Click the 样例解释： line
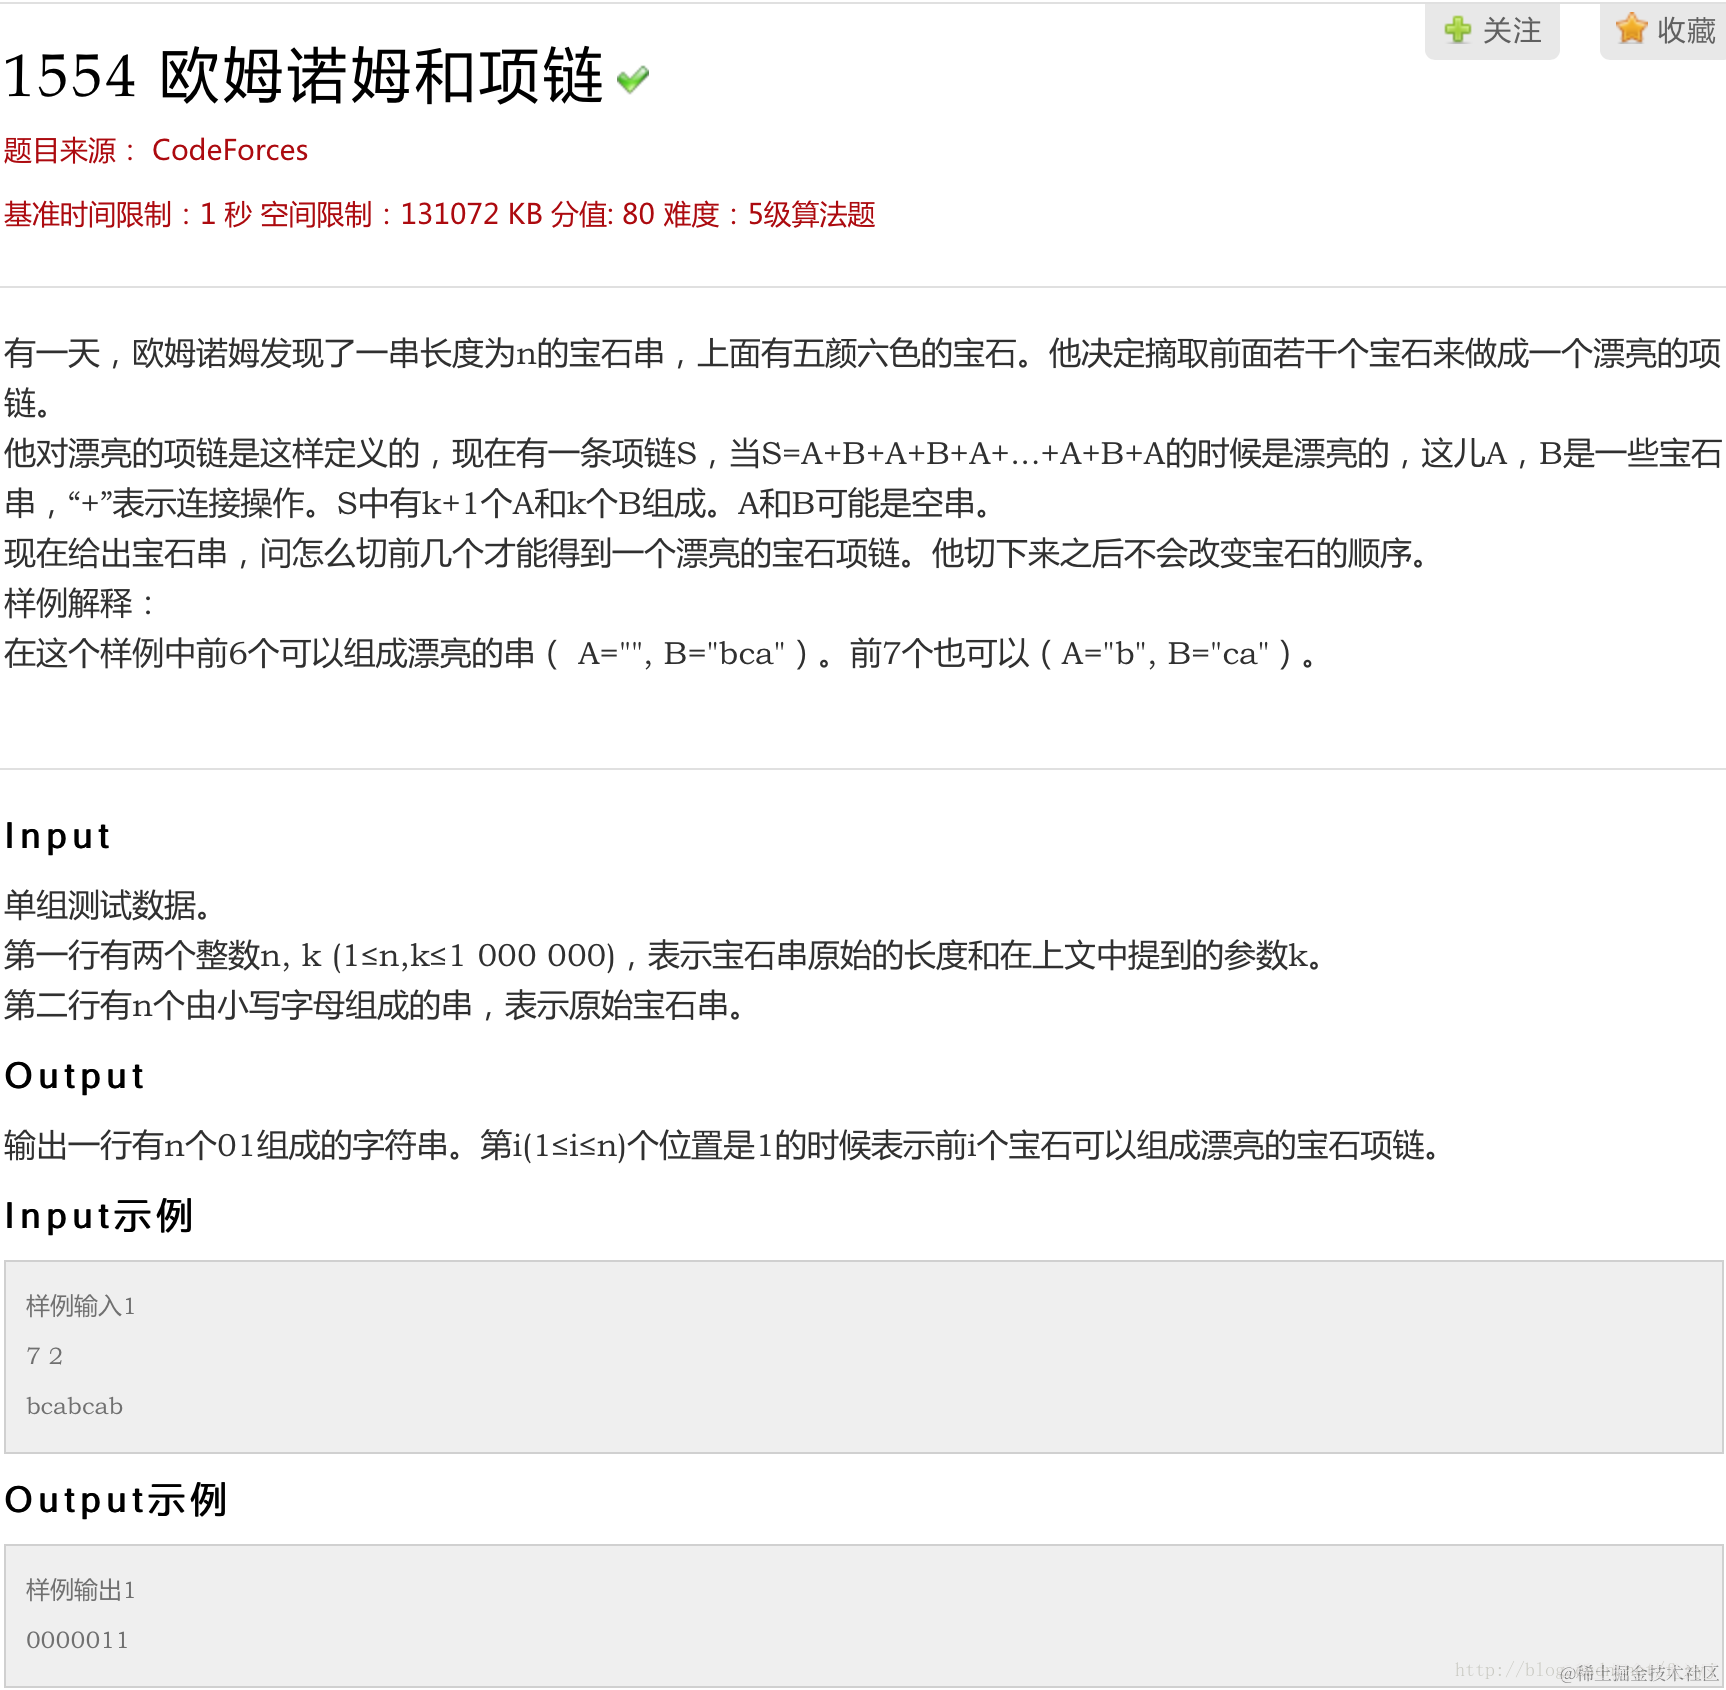Screen dimensions: 1726x1690 (80, 603)
